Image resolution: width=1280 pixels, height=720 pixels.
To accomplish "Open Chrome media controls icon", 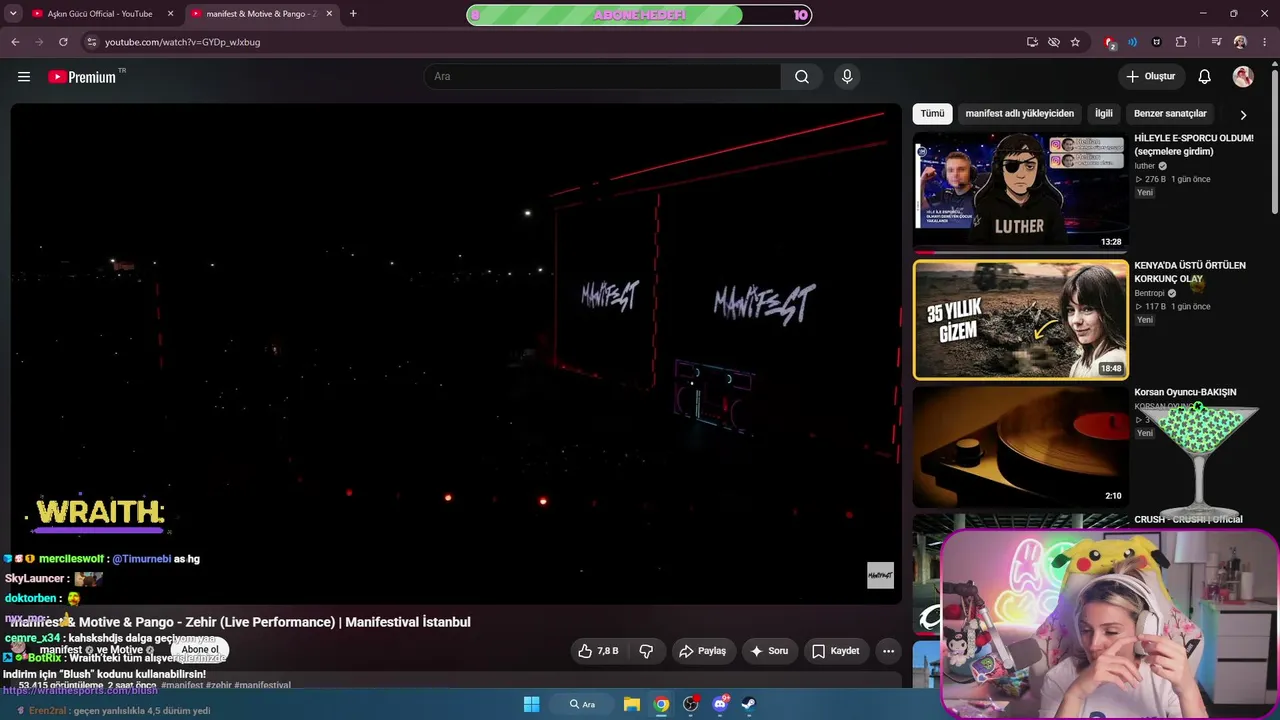I will [x=1216, y=42].
